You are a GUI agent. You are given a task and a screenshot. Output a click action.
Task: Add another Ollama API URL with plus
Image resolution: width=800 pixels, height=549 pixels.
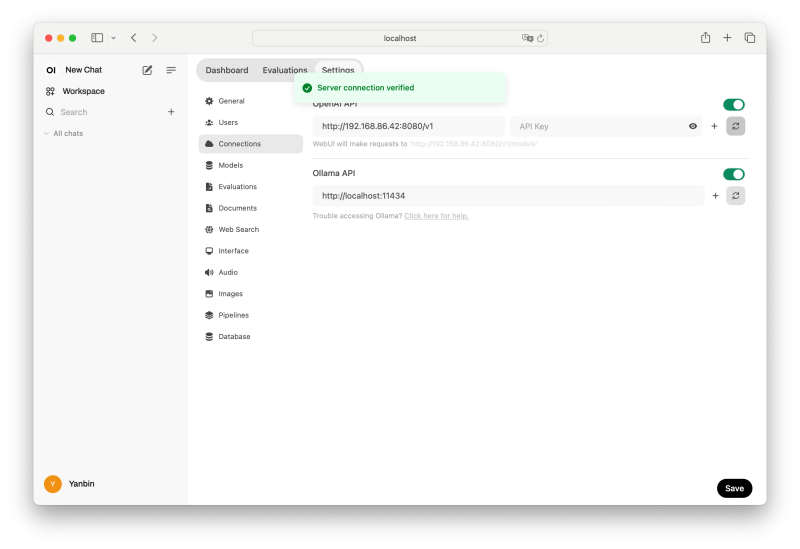point(715,196)
